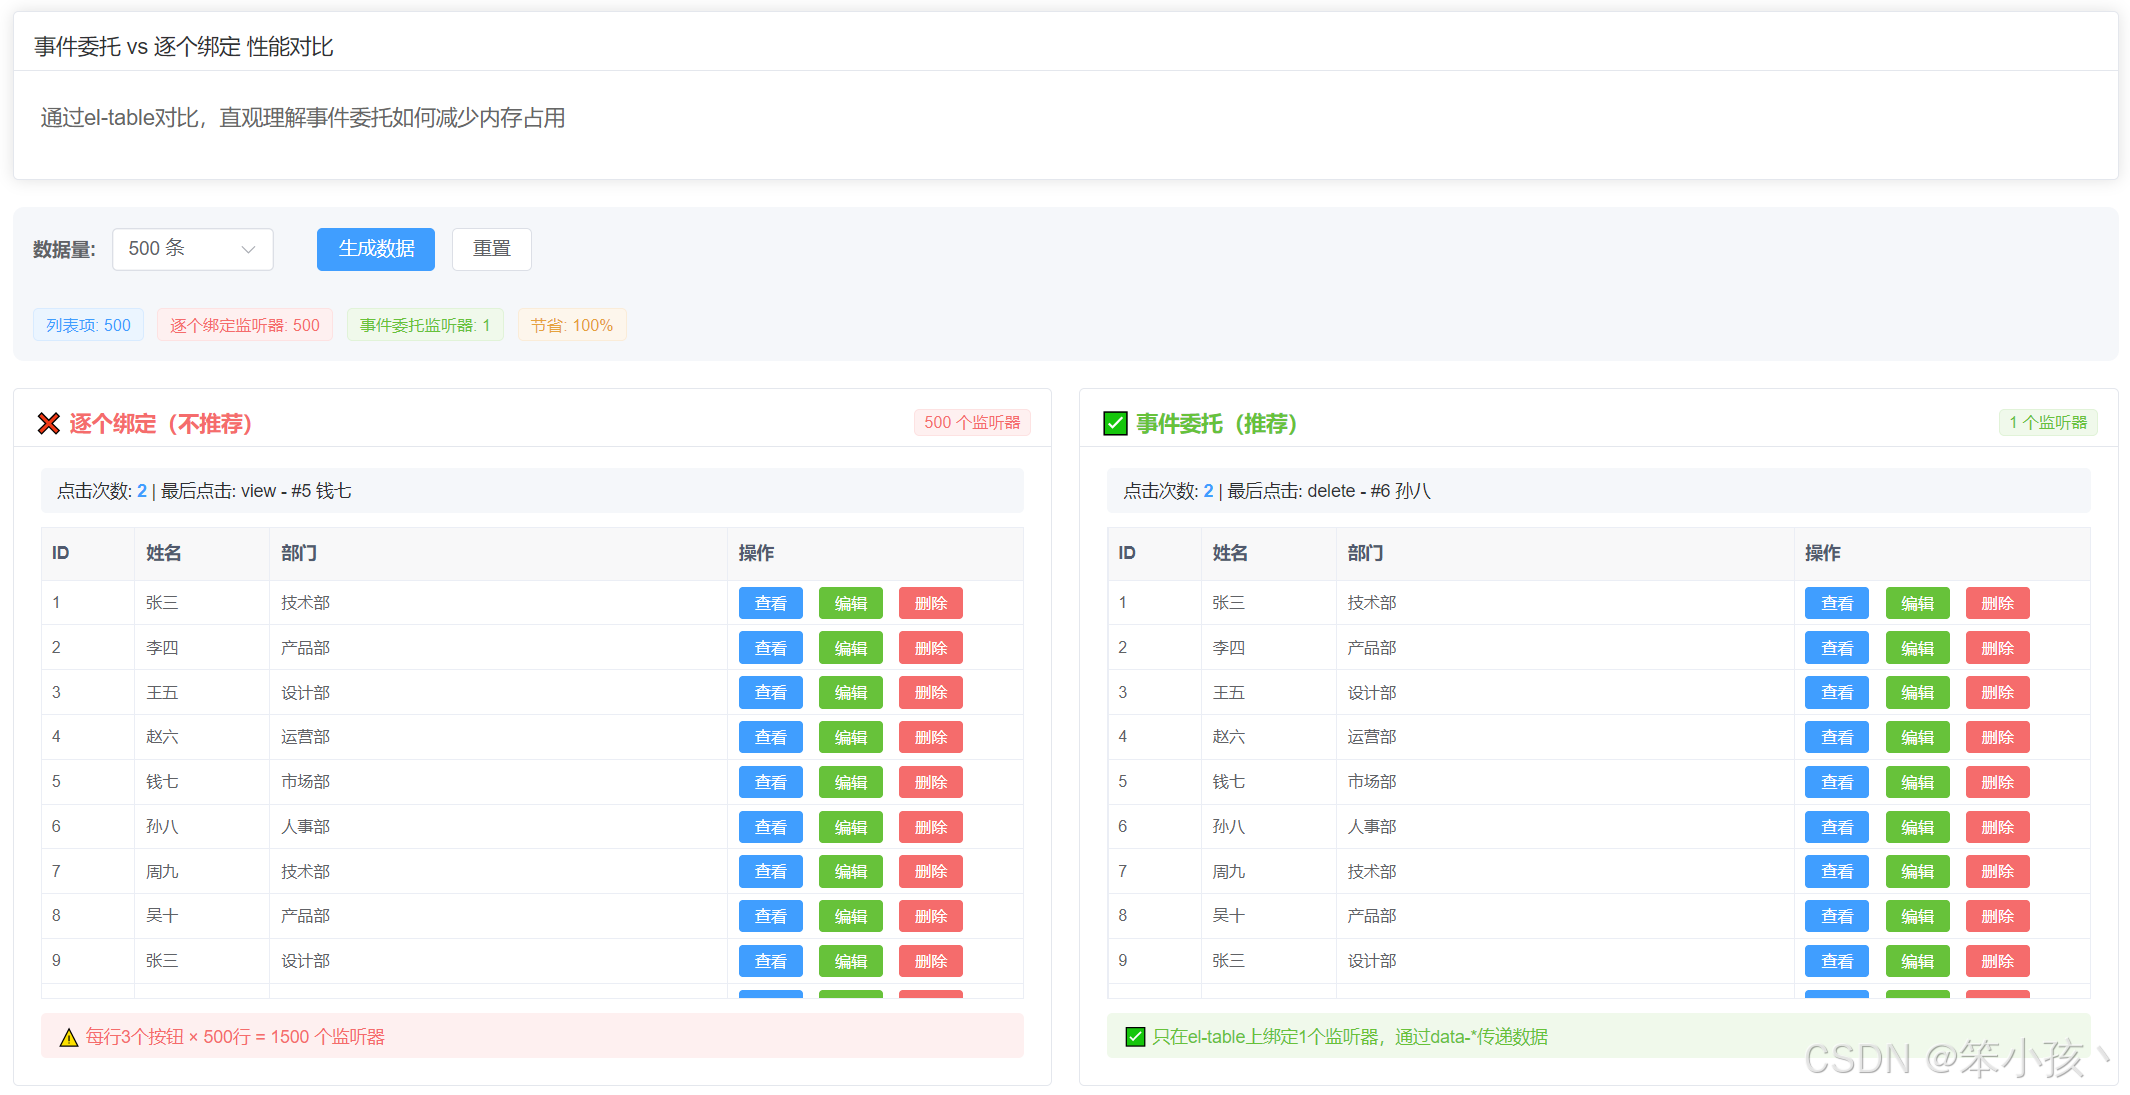View row 5 钱七 in left table
The width and height of the screenshot is (2130, 1095).
[x=771, y=782]
